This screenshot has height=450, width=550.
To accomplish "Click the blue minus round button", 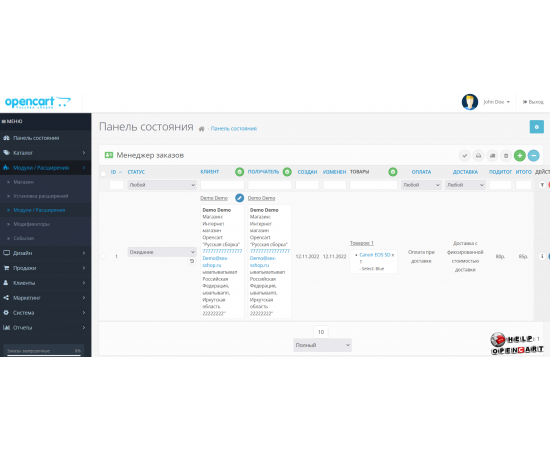I will tap(534, 155).
